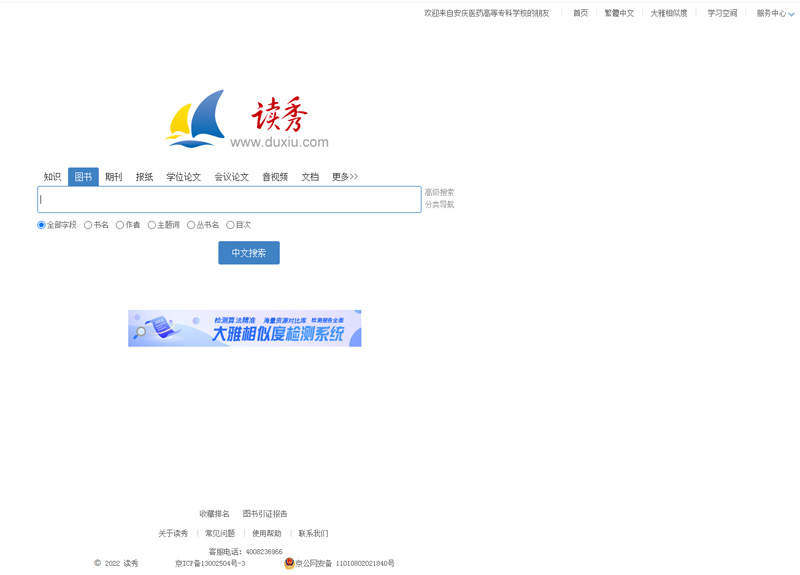Select the 书名 radio option
Image resolution: width=800 pixels, height=575 pixels.
coord(88,225)
